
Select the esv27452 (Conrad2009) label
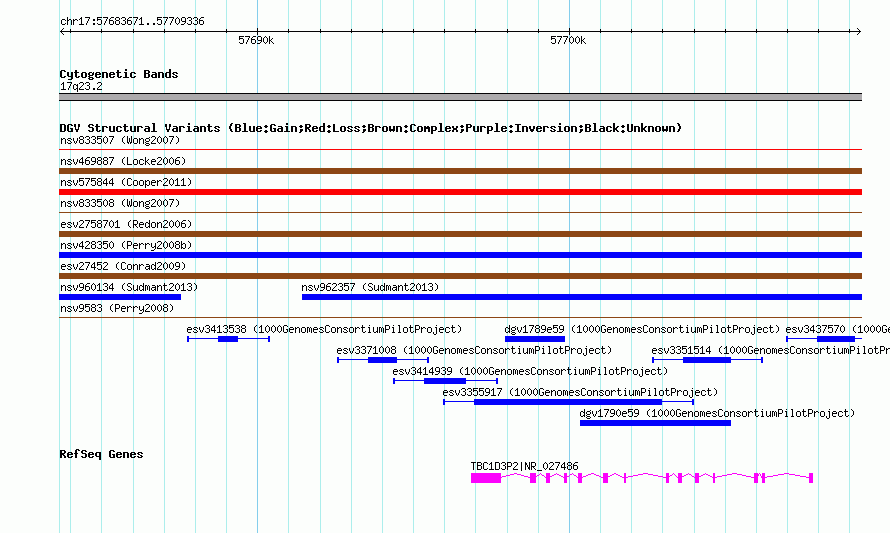click(x=123, y=266)
